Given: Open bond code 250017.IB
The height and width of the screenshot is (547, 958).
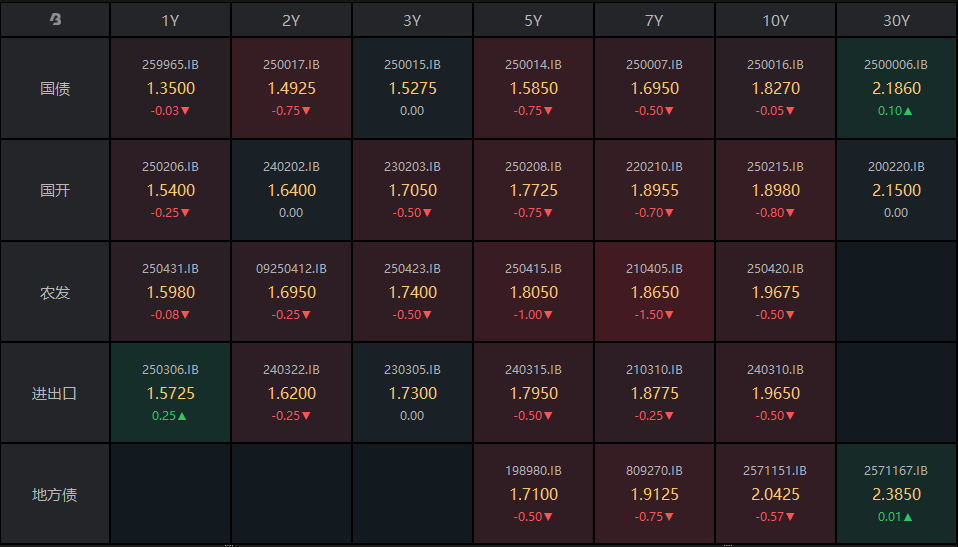Looking at the screenshot, I should pyautogui.click(x=291, y=64).
